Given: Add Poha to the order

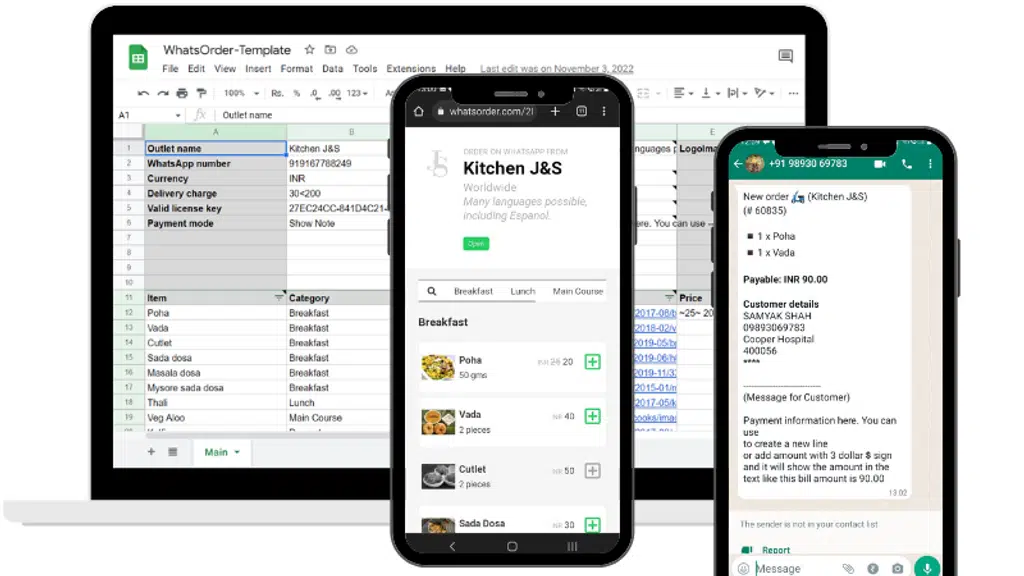Looking at the screenshot, I should [x=592, y=362].
